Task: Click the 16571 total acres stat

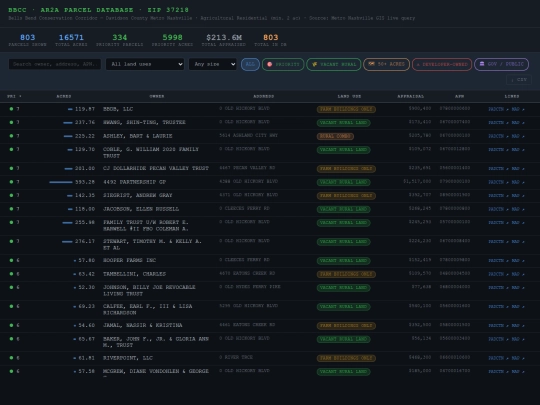Action: pos(71,40)
